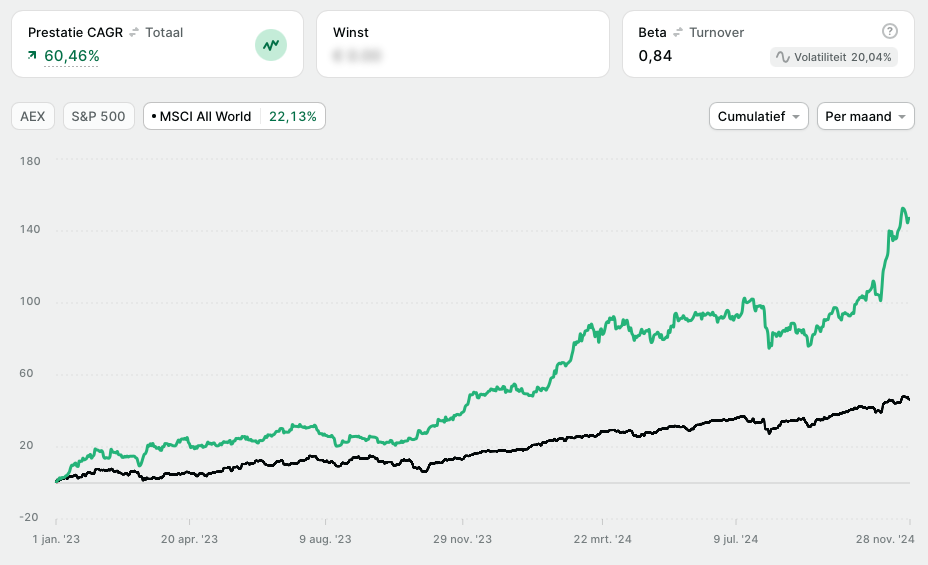Viewport: 928px width, 565px height.
Task: Toggle off MSCI All World benchmark
Action: (205, 117)
